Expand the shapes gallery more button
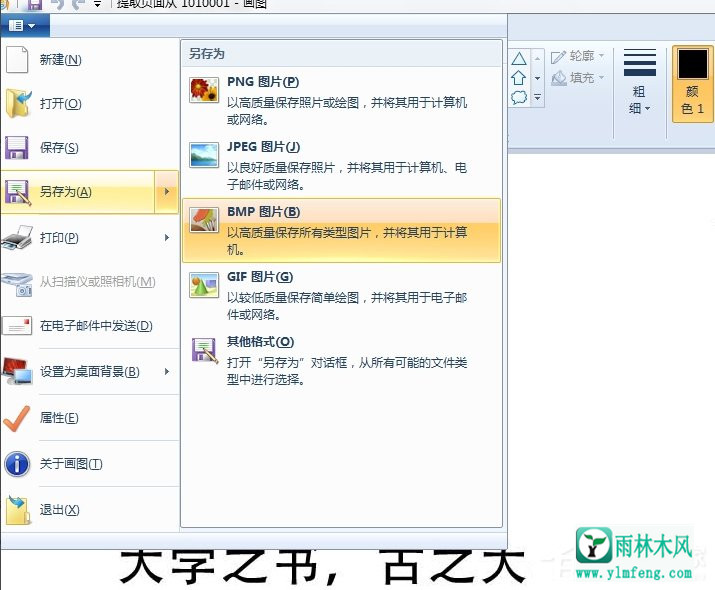Screen dimensions: 715x590 (538, 97)
